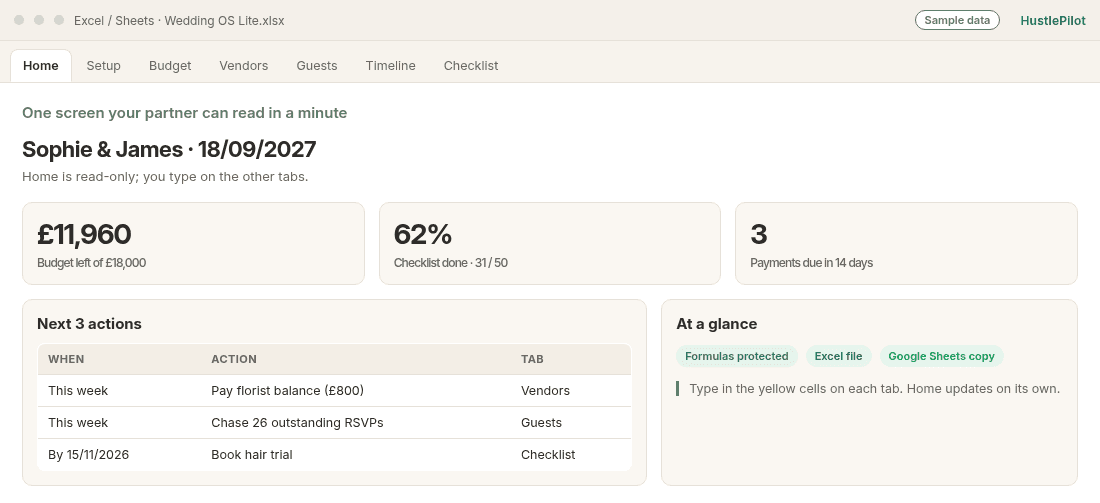The width and height of the screenshot is (1100, 503).
Task: Click 'One screen your partner can read' tagline
Action: click(x=185, y=113)
